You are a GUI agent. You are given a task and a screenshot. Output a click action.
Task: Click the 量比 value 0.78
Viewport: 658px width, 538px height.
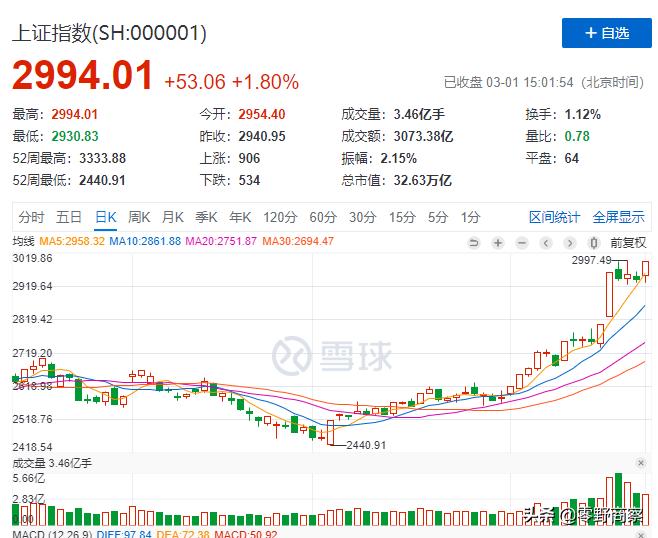pyautogui.click(x=577, y=136)
